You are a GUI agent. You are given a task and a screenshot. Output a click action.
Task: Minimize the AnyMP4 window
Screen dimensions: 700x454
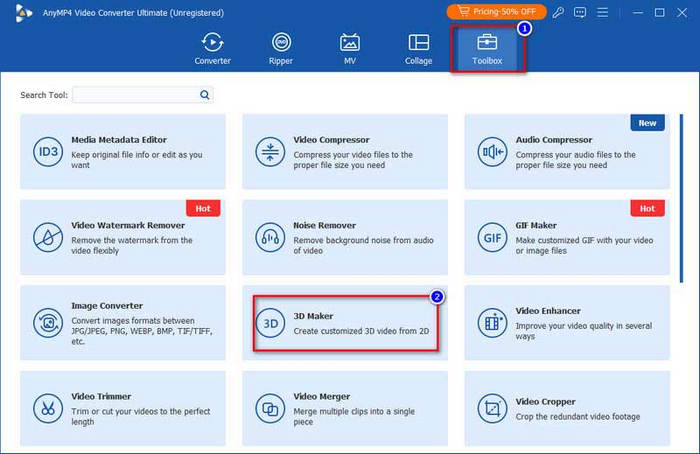(638, 12)
